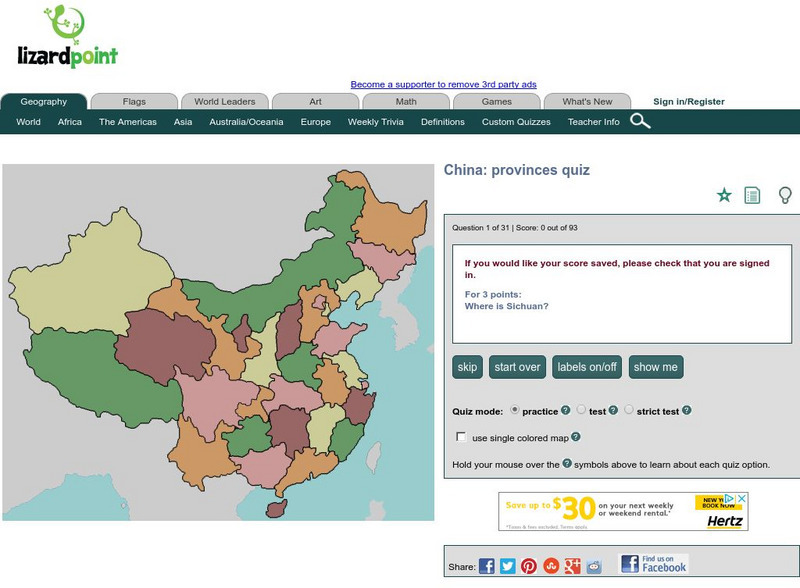Share quiz on Reddit
Viewport: 800px width, 588px height.
coord(594,566)
